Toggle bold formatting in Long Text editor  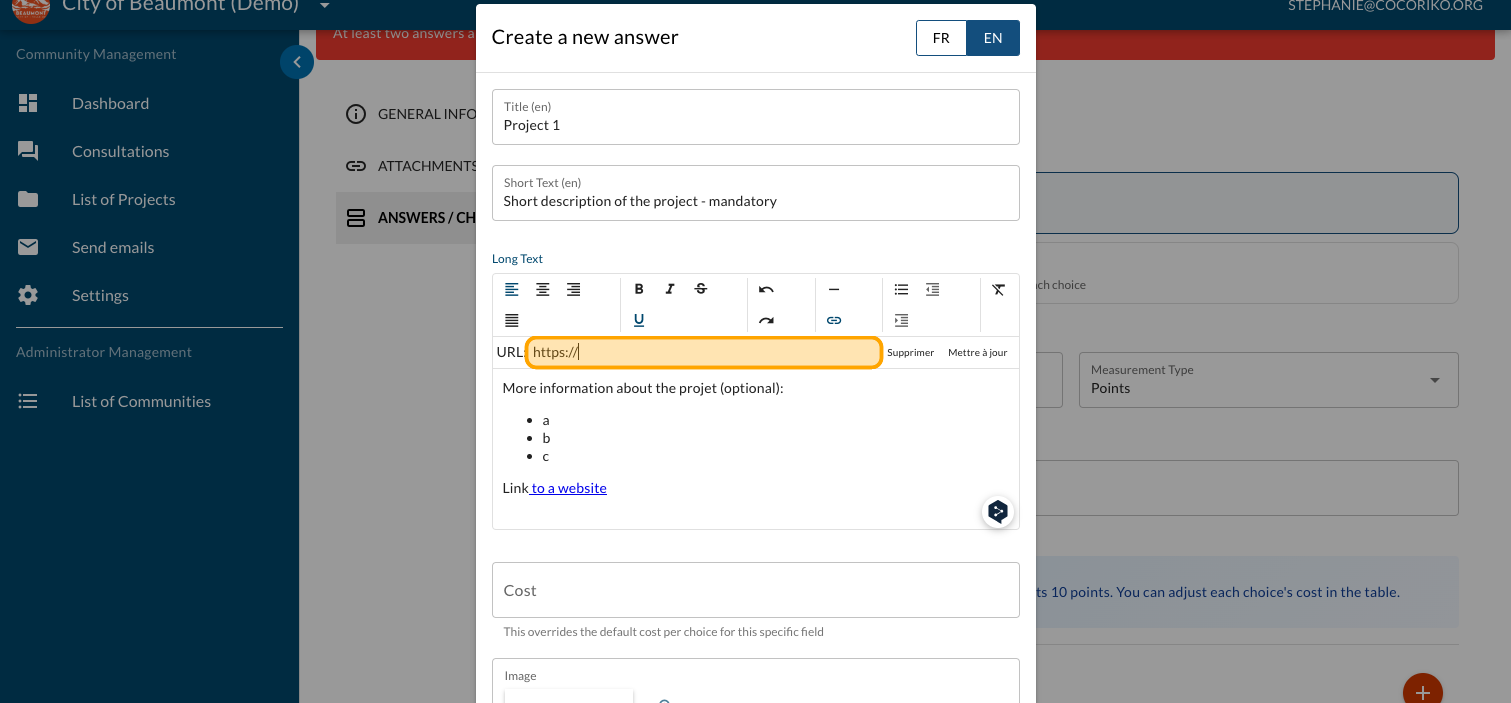tap(639, 289)
